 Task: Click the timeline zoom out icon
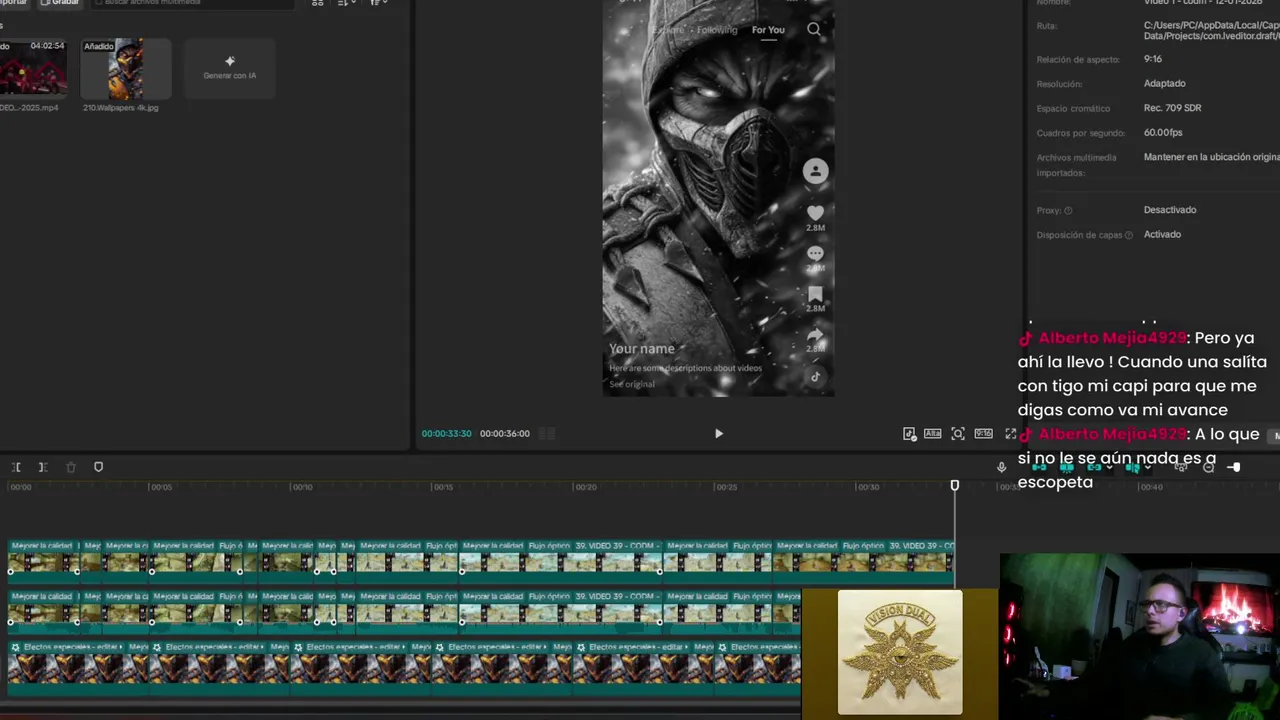[x=1209, y=467]
